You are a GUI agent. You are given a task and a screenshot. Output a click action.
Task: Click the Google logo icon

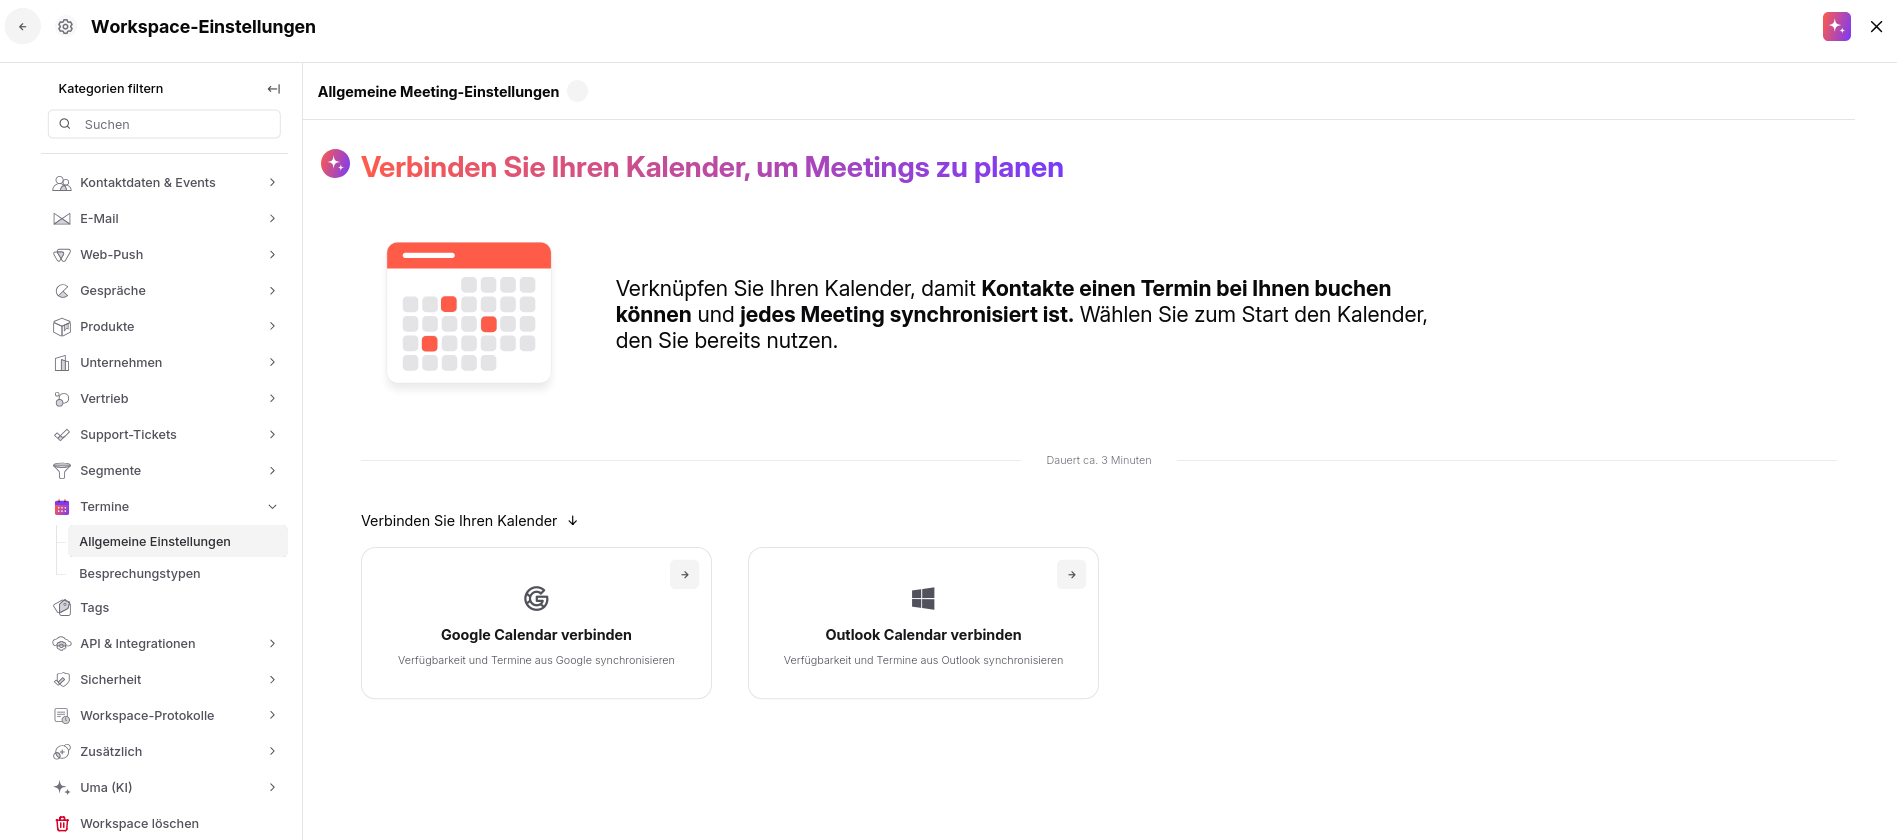536,598
